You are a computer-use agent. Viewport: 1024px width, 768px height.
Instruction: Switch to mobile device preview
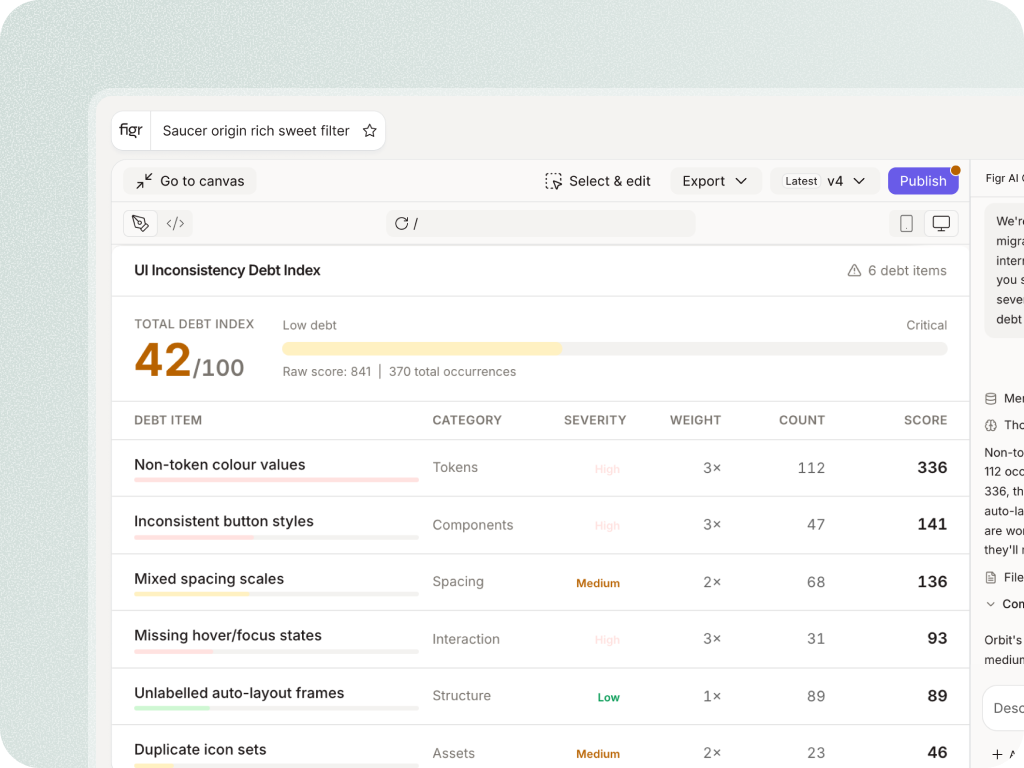906,223
